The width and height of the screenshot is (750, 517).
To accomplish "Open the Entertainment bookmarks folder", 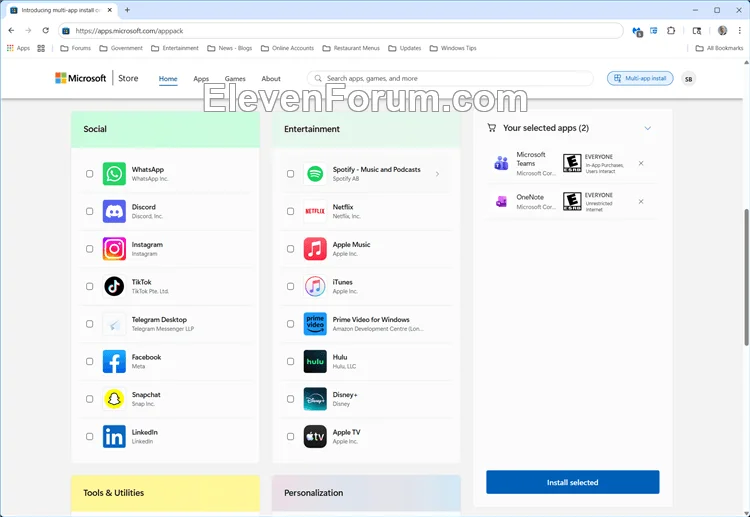I will click(175, 48).
